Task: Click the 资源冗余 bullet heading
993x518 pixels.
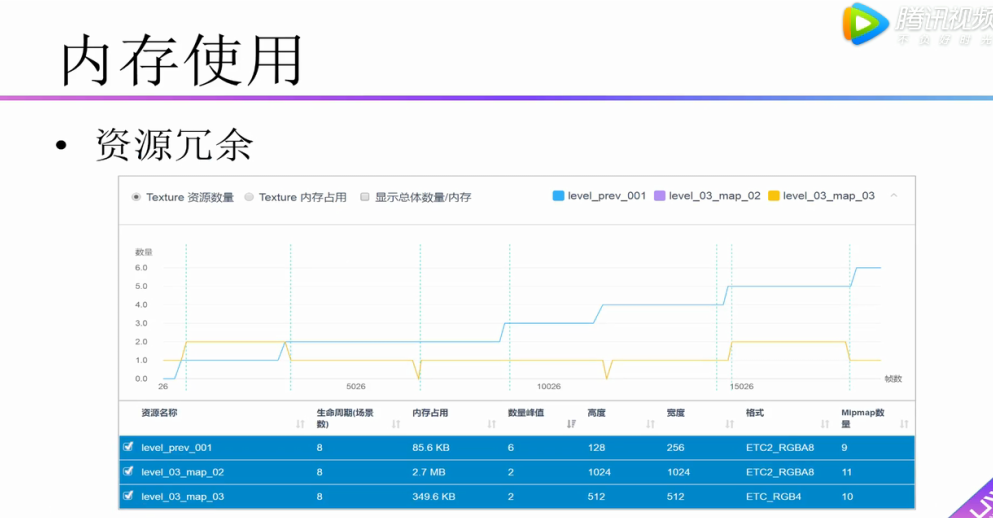Action: (174, 145)
